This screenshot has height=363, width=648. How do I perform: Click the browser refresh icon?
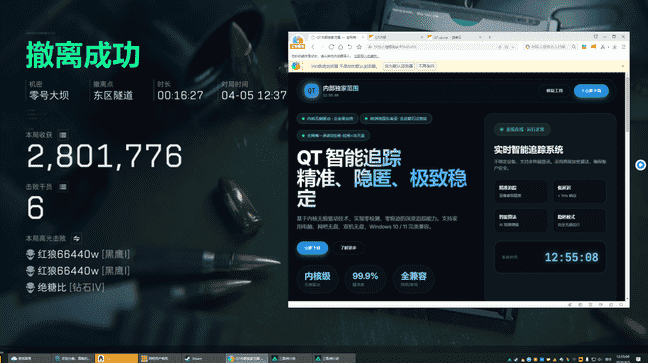331,47
